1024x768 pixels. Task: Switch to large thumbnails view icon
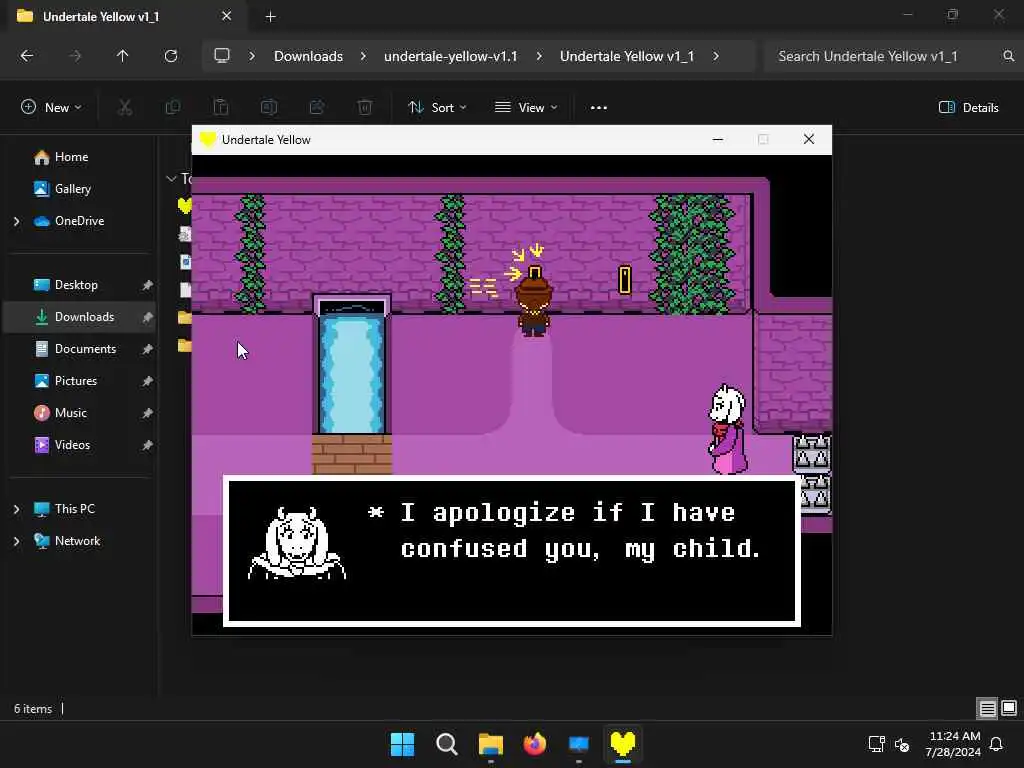(x=1009, y=708)
